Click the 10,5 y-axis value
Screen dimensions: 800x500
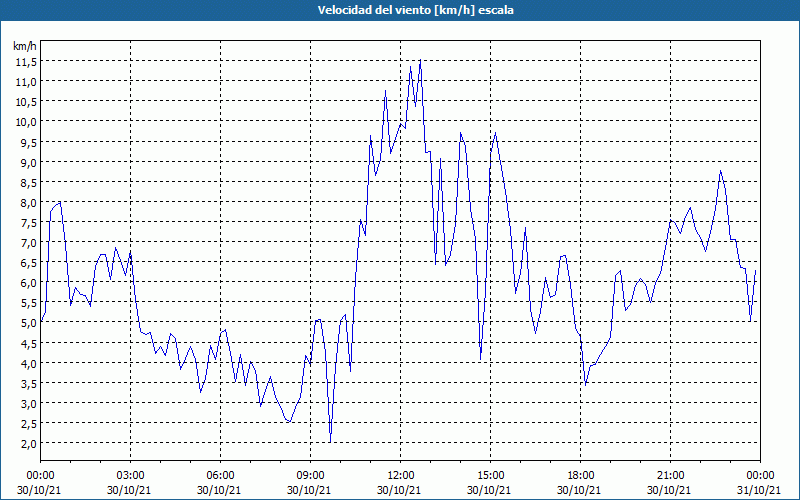click(27, 102)
